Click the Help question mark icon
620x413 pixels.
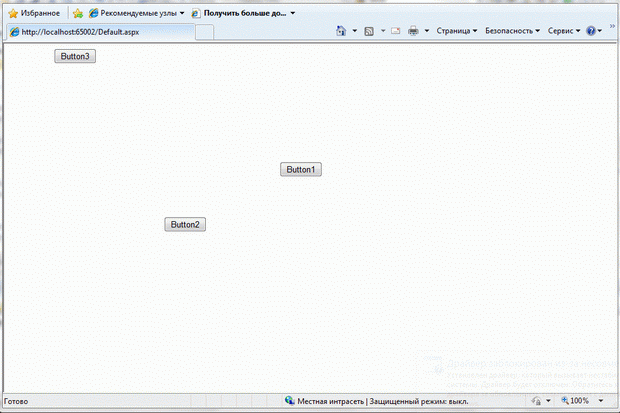coord(591,31)
